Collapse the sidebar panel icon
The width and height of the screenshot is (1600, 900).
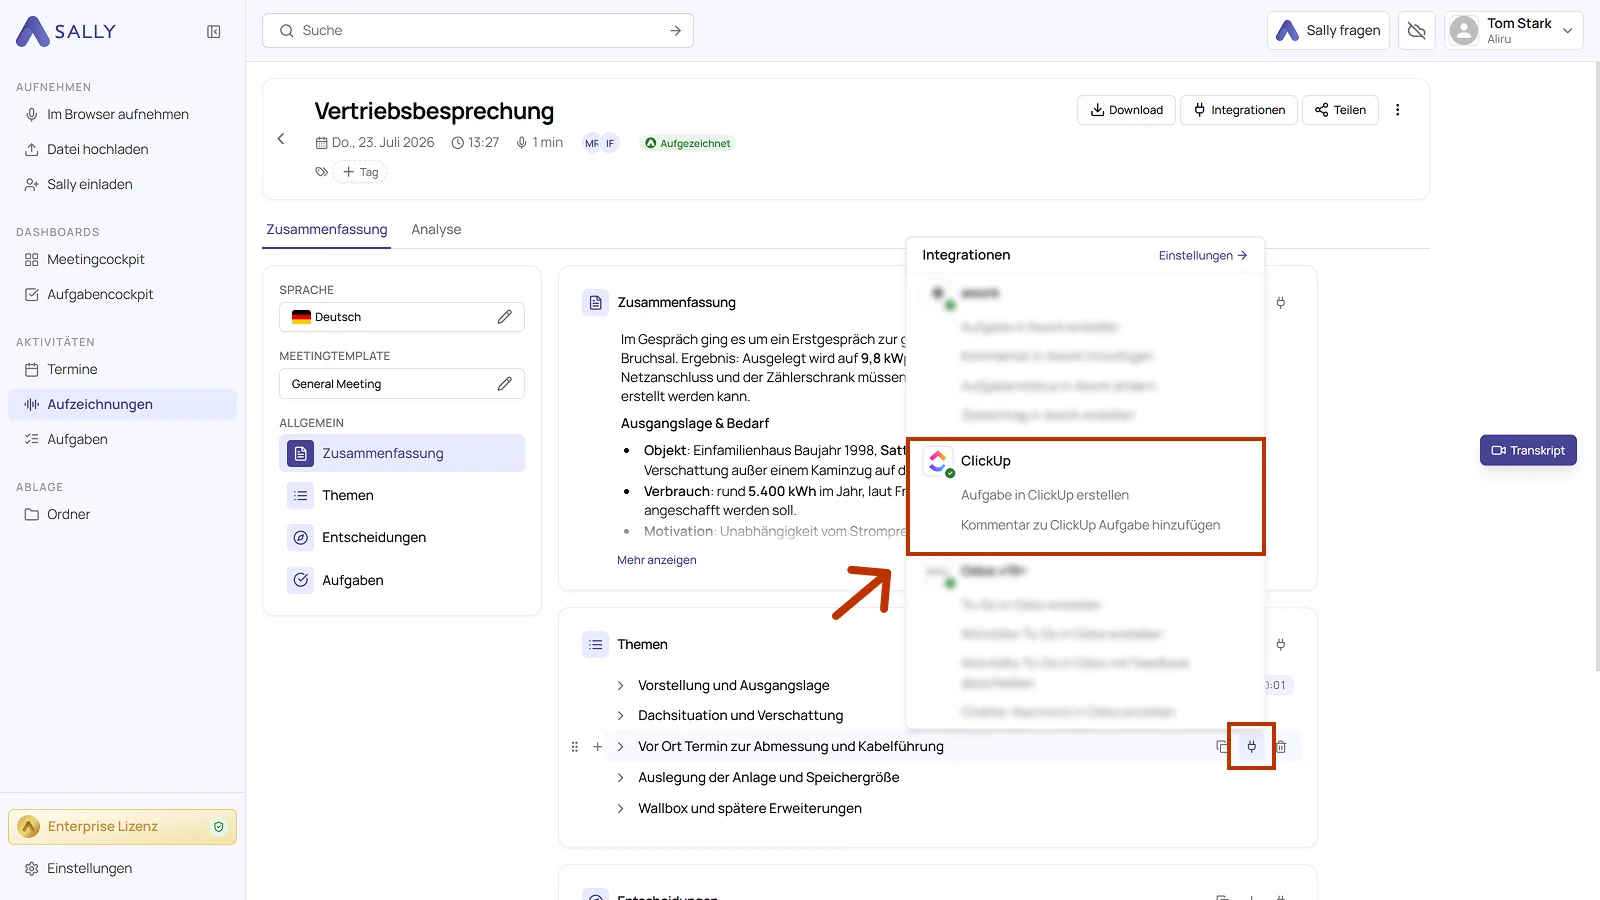pyautogui.click(x=213, y=32)
